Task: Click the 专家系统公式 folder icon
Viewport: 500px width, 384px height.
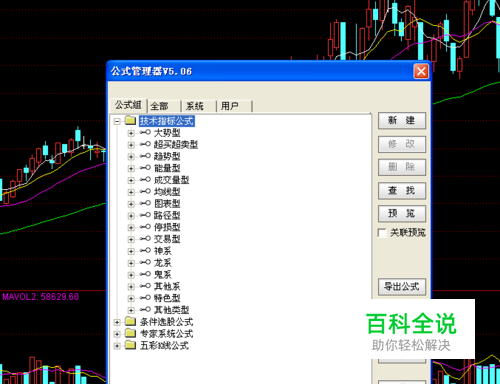Action: pos(131,333)
